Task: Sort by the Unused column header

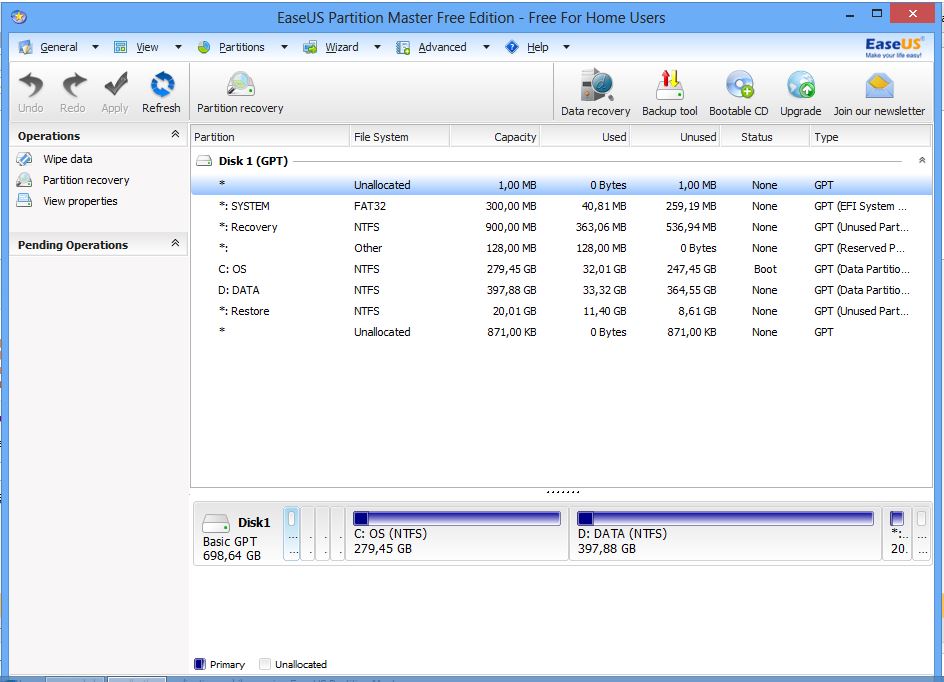Action: (x=675, y=137)
